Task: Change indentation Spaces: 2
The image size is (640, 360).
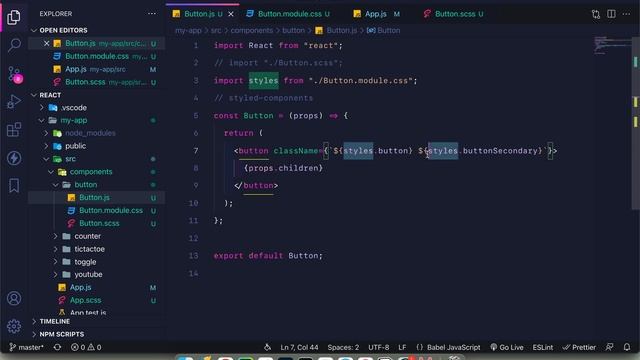Action: [343, 347]
